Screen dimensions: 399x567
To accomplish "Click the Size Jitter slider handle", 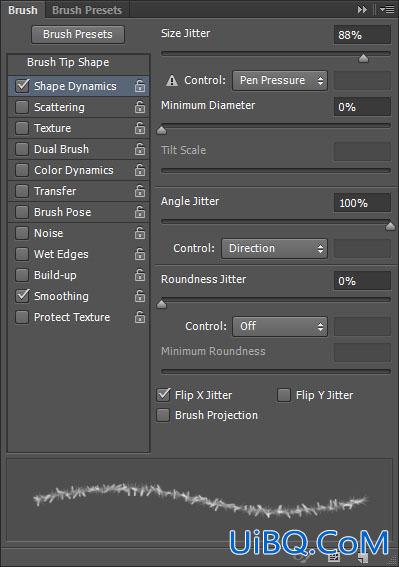I will (363, 58).
